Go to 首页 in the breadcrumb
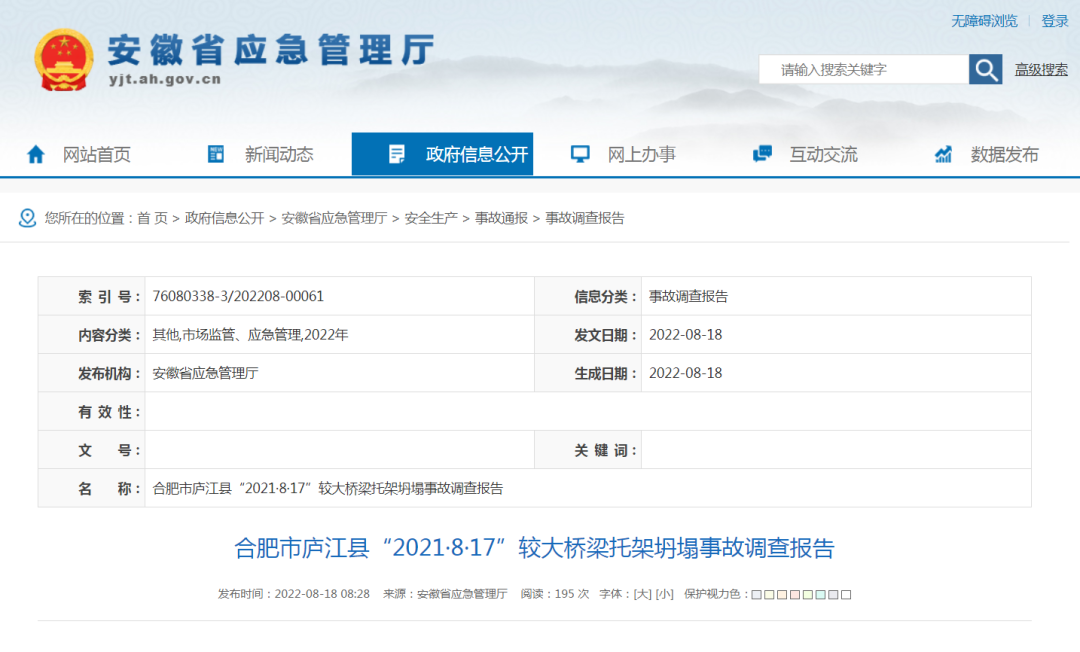The width and height of the screenshot is (1080, 652). (152, 218)
